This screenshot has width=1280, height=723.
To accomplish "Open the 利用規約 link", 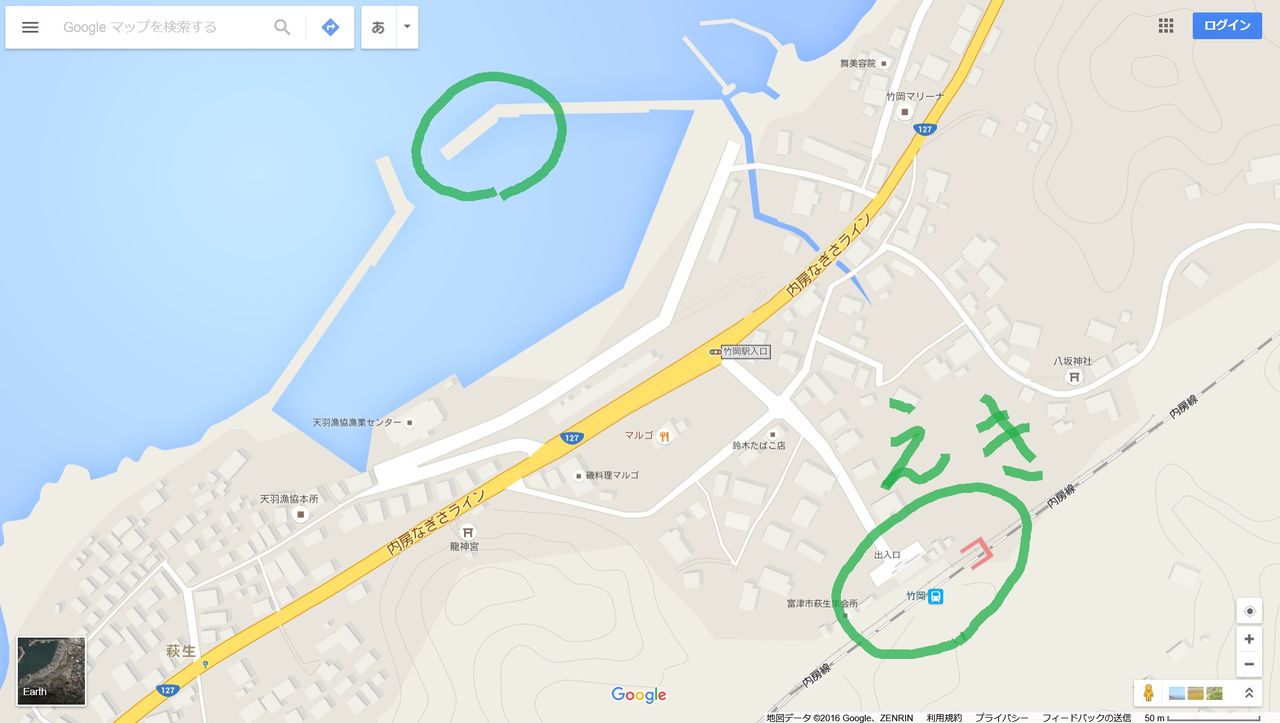I will [944, 717].
